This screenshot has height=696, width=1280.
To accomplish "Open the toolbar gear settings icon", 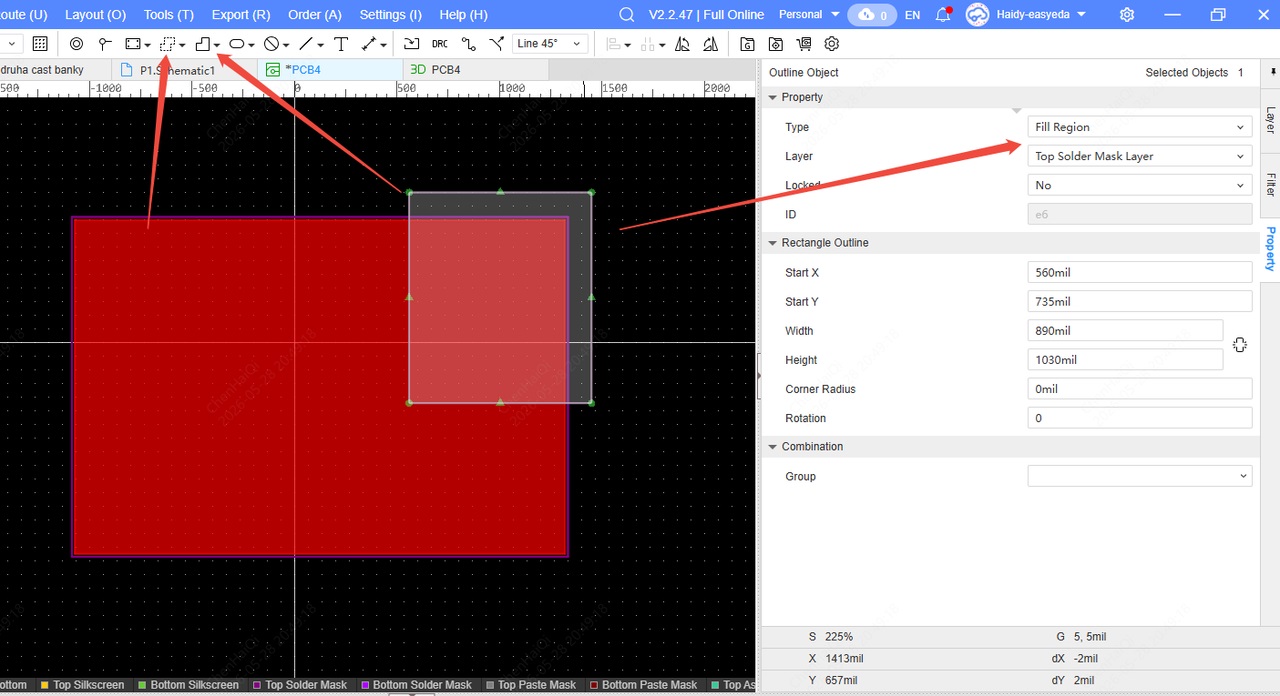I will tap(831, 44).
